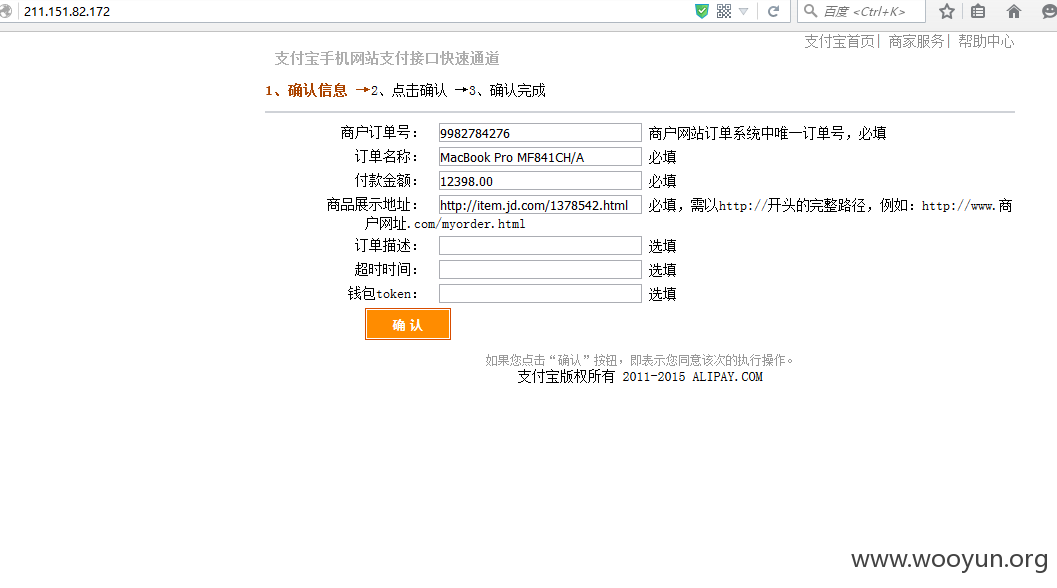
Task: Click the 商品展示地址 URL field
Action: coord(540,205)
